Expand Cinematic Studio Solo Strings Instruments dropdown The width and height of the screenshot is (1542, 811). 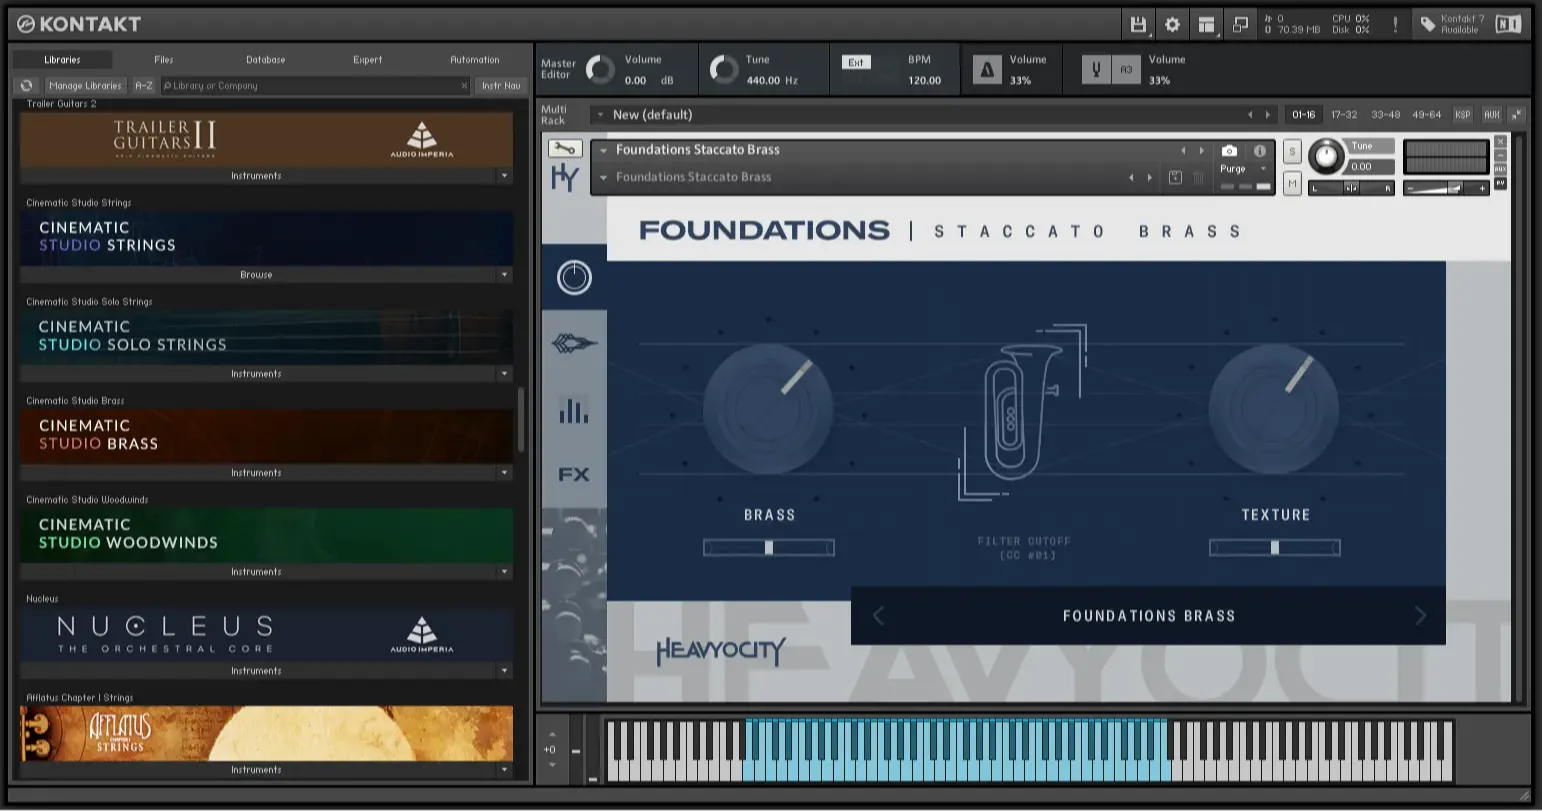pos(504,374)
